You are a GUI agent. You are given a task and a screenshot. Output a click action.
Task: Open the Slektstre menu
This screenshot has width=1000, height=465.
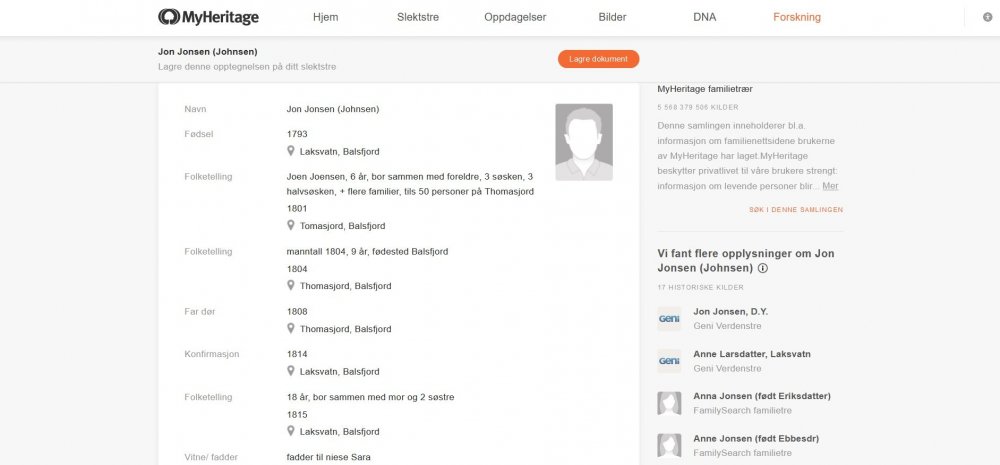click(x=418, y=17)
